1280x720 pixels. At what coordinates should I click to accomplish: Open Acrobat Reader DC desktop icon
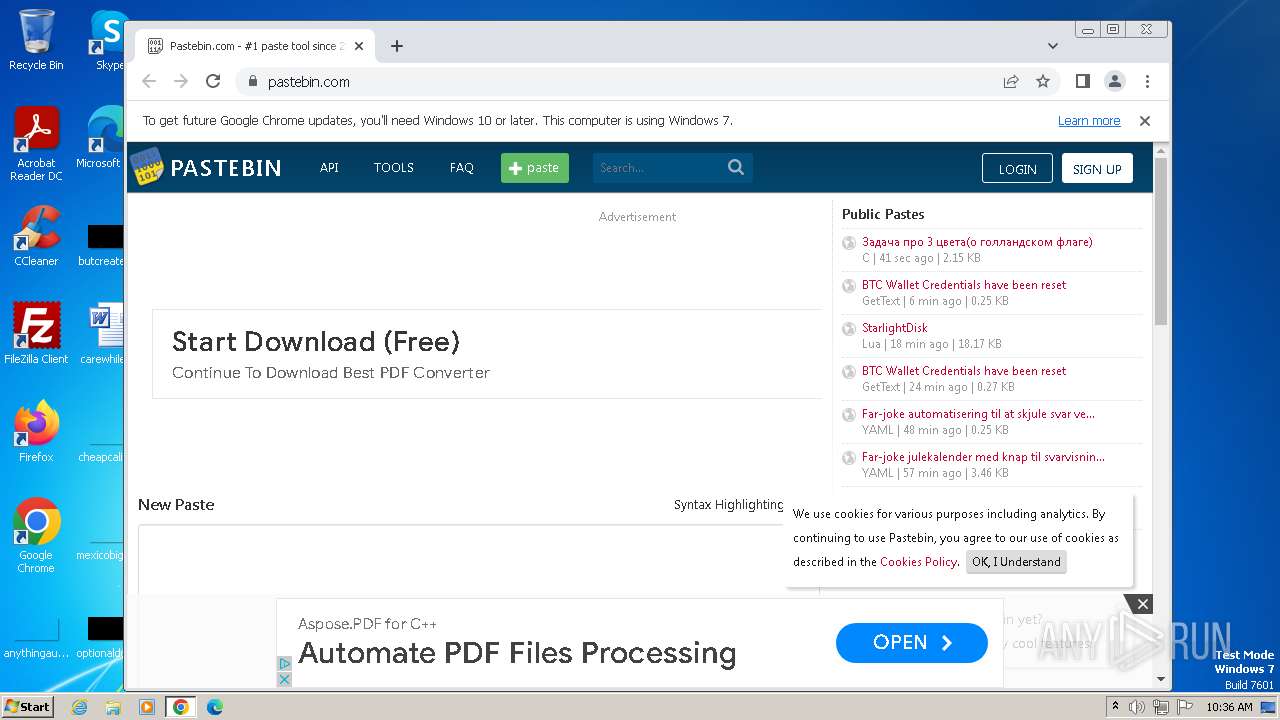(x=36, y=145)
